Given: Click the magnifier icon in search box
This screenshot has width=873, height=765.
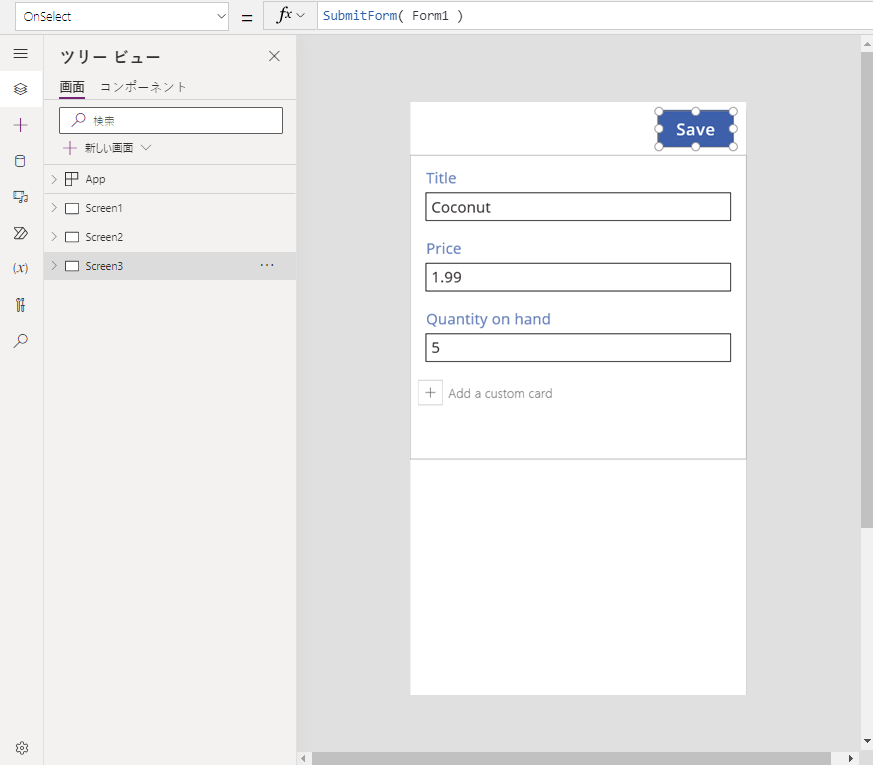Looking at the screenshot, I should [79, 120].
